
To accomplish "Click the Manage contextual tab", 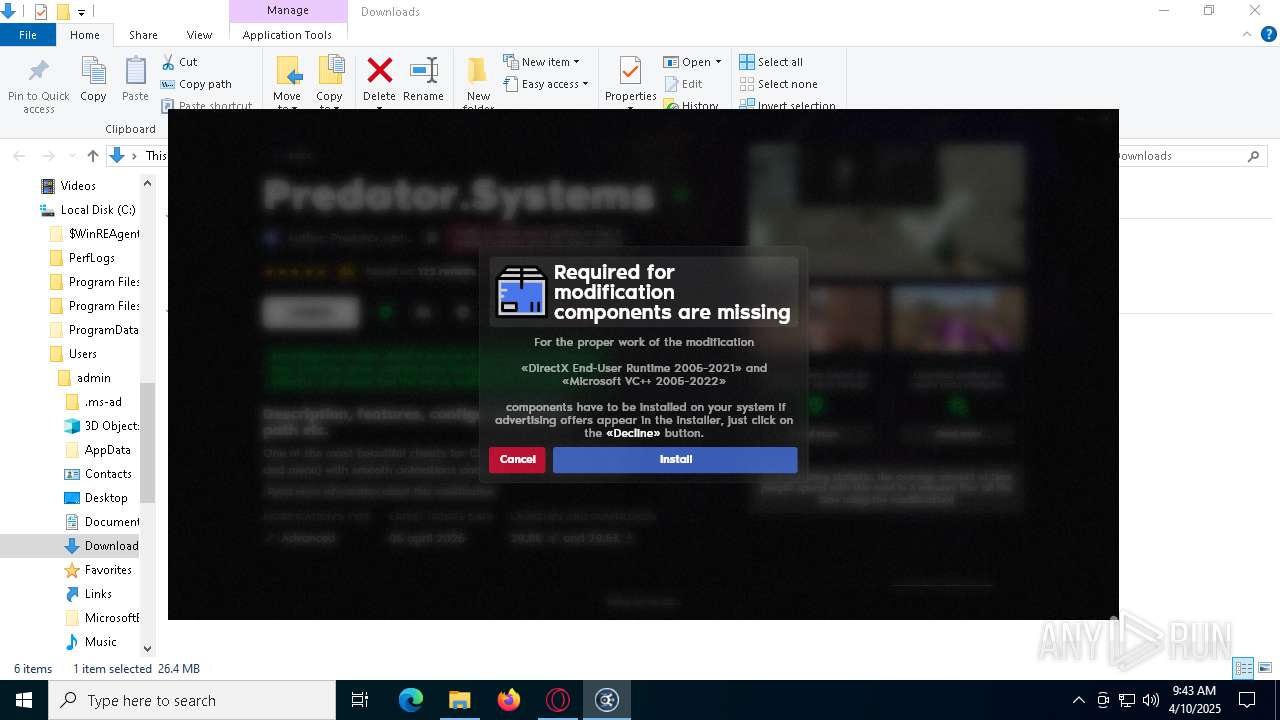I will [288, 11].
